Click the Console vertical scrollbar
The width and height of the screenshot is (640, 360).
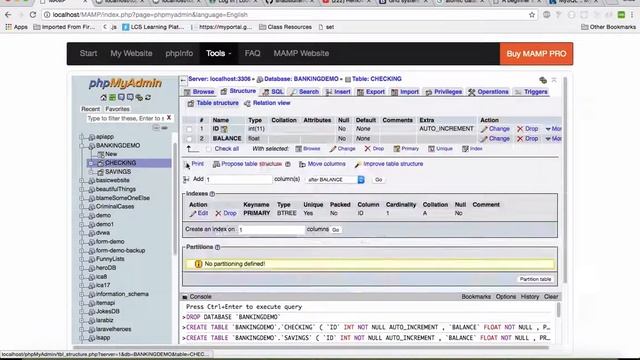pos(558,310)
